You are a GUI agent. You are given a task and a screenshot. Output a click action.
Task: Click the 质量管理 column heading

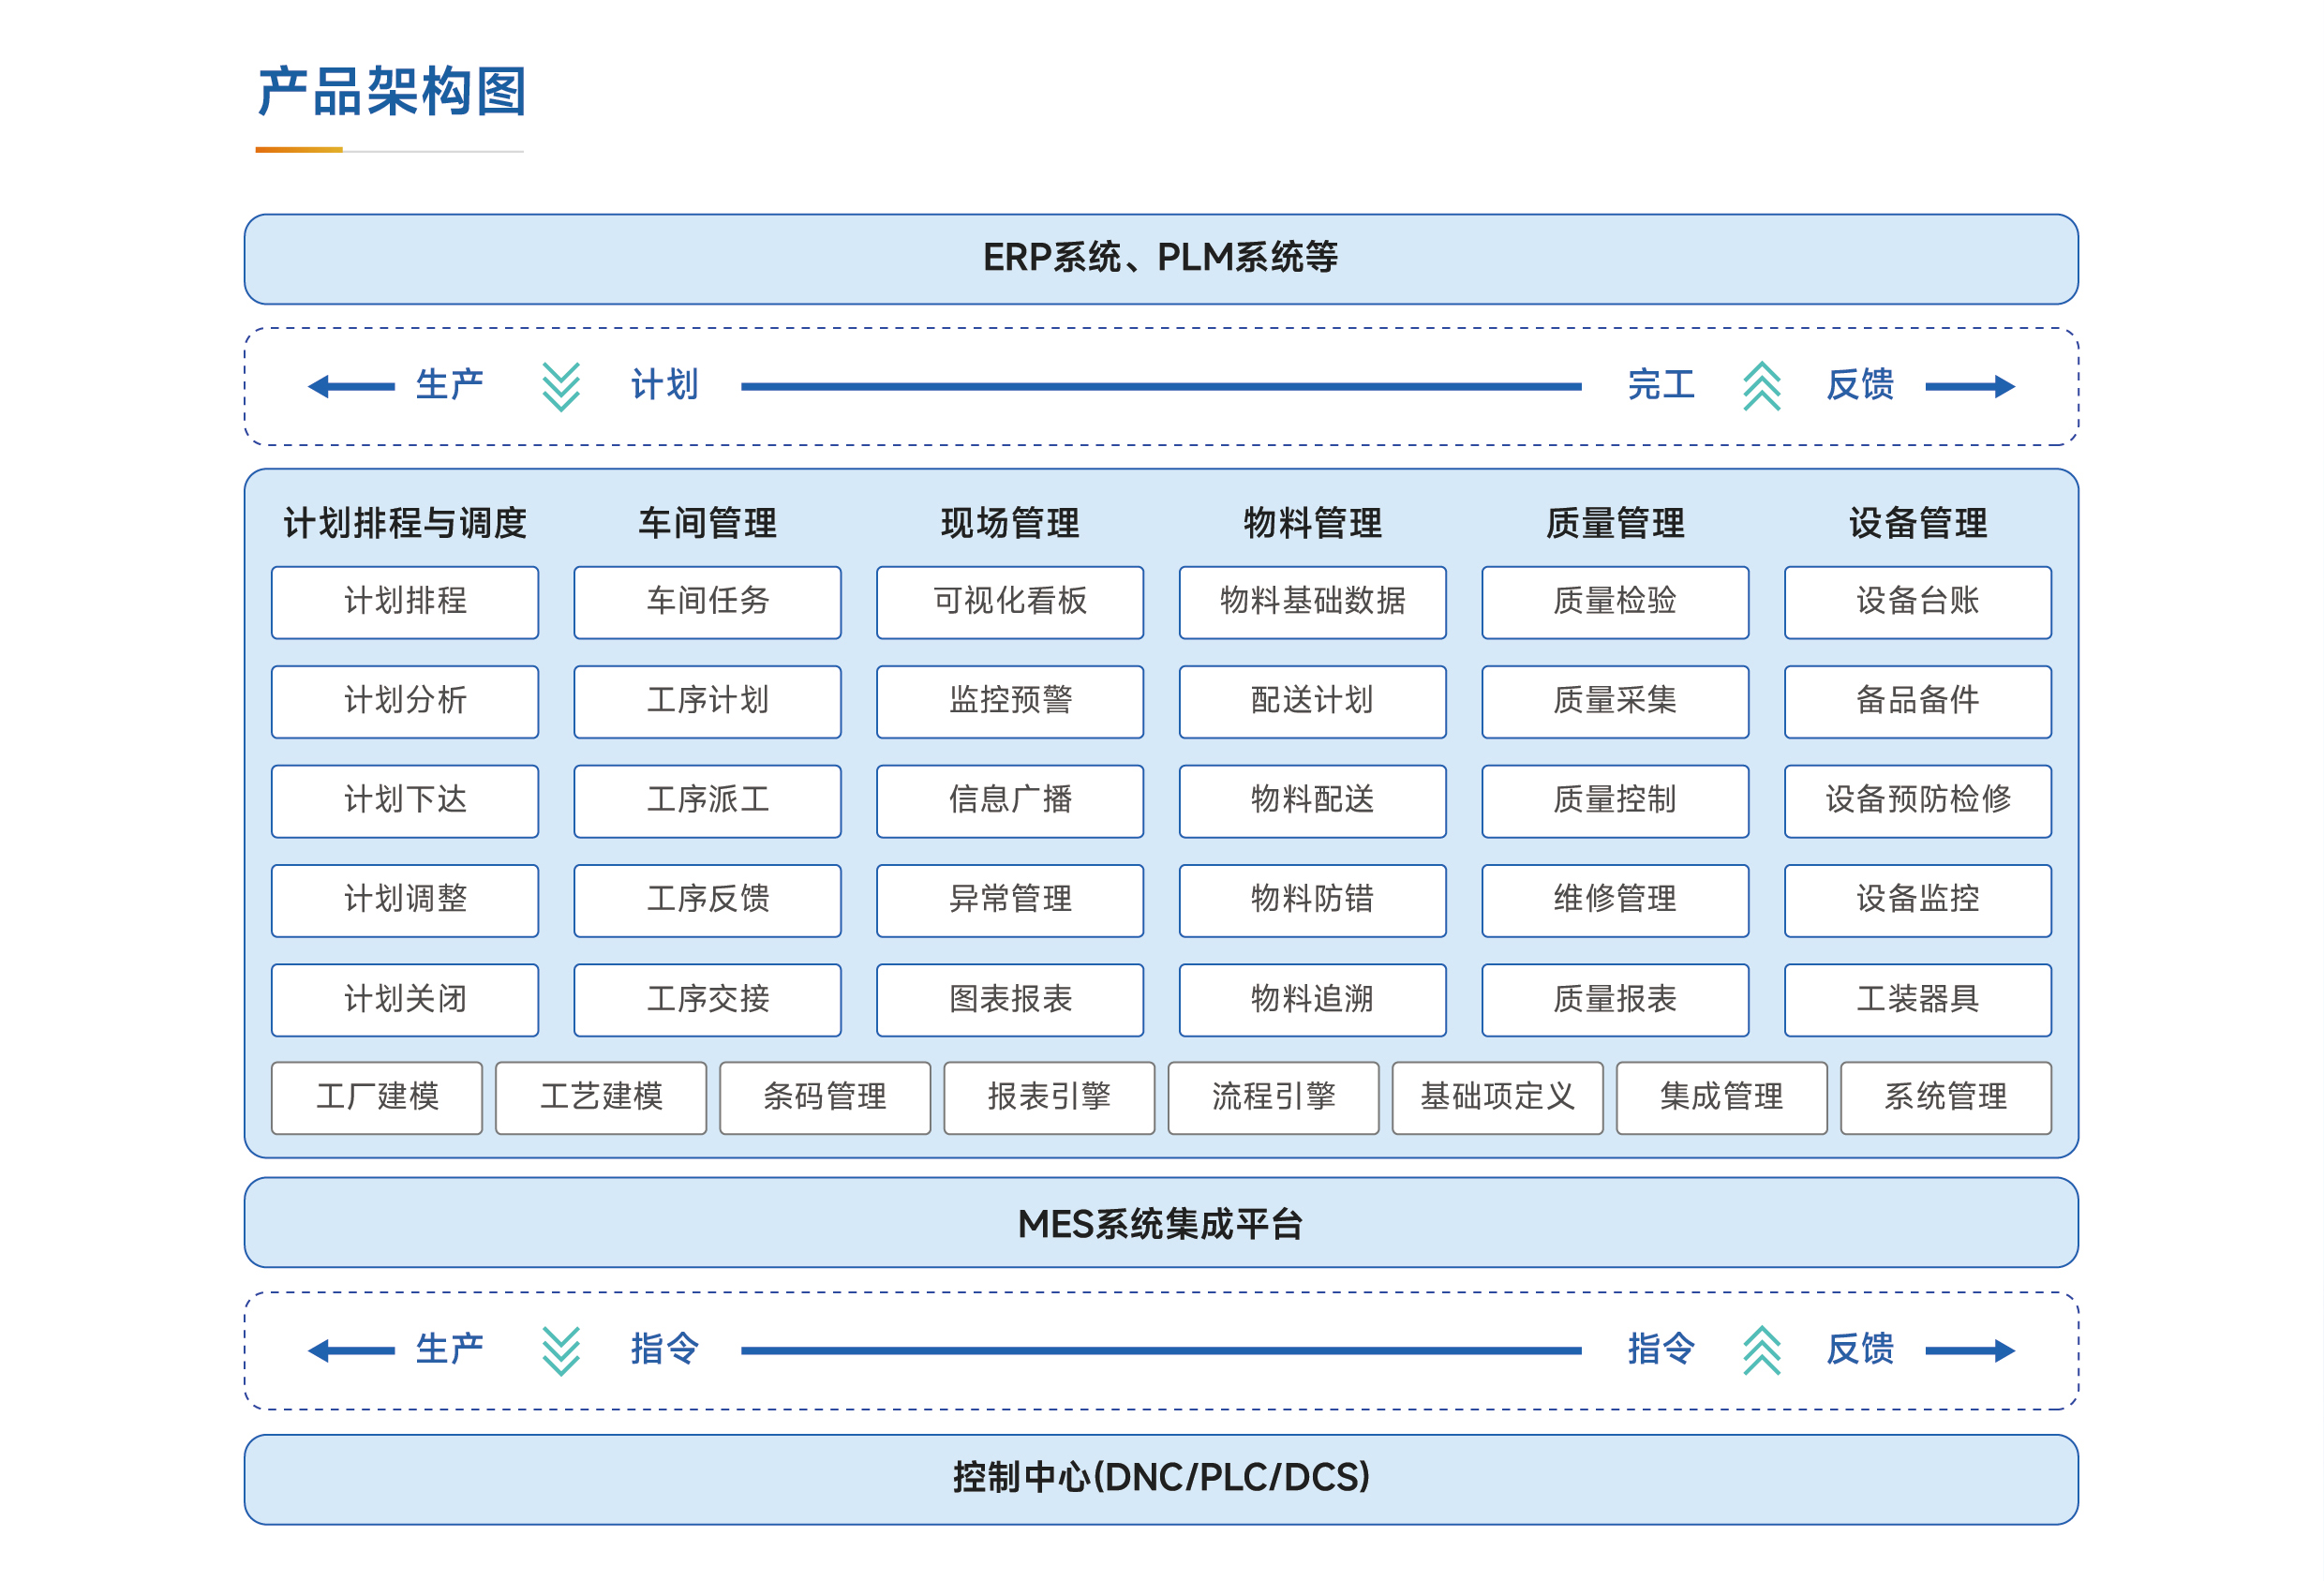[1614, 523]
